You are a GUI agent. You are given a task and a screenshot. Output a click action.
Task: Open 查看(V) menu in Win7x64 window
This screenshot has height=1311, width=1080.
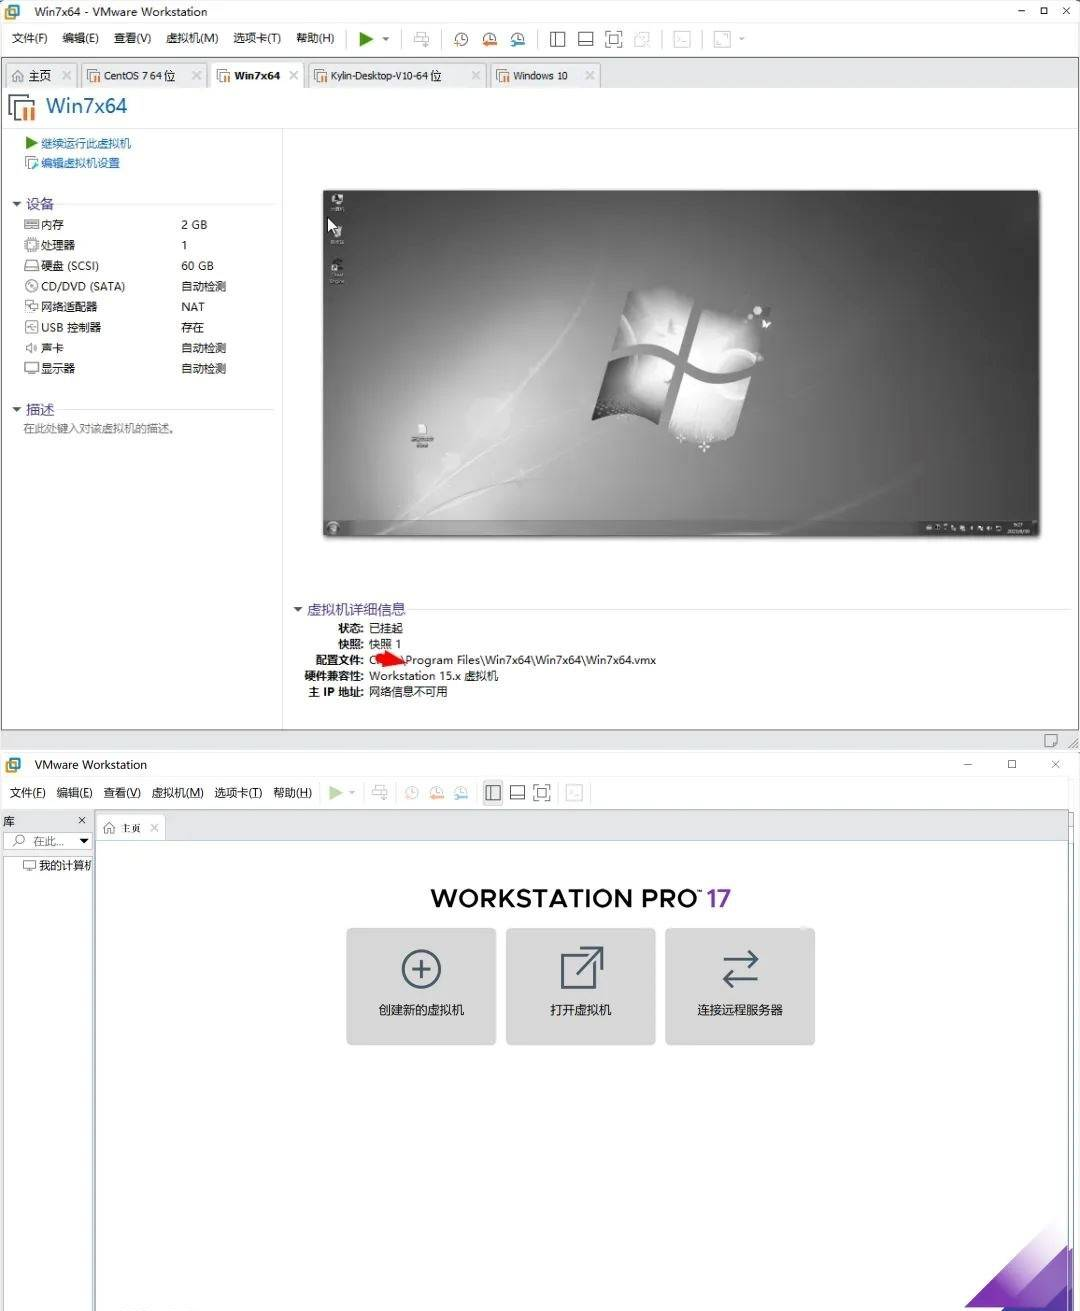tap(132, 38)
